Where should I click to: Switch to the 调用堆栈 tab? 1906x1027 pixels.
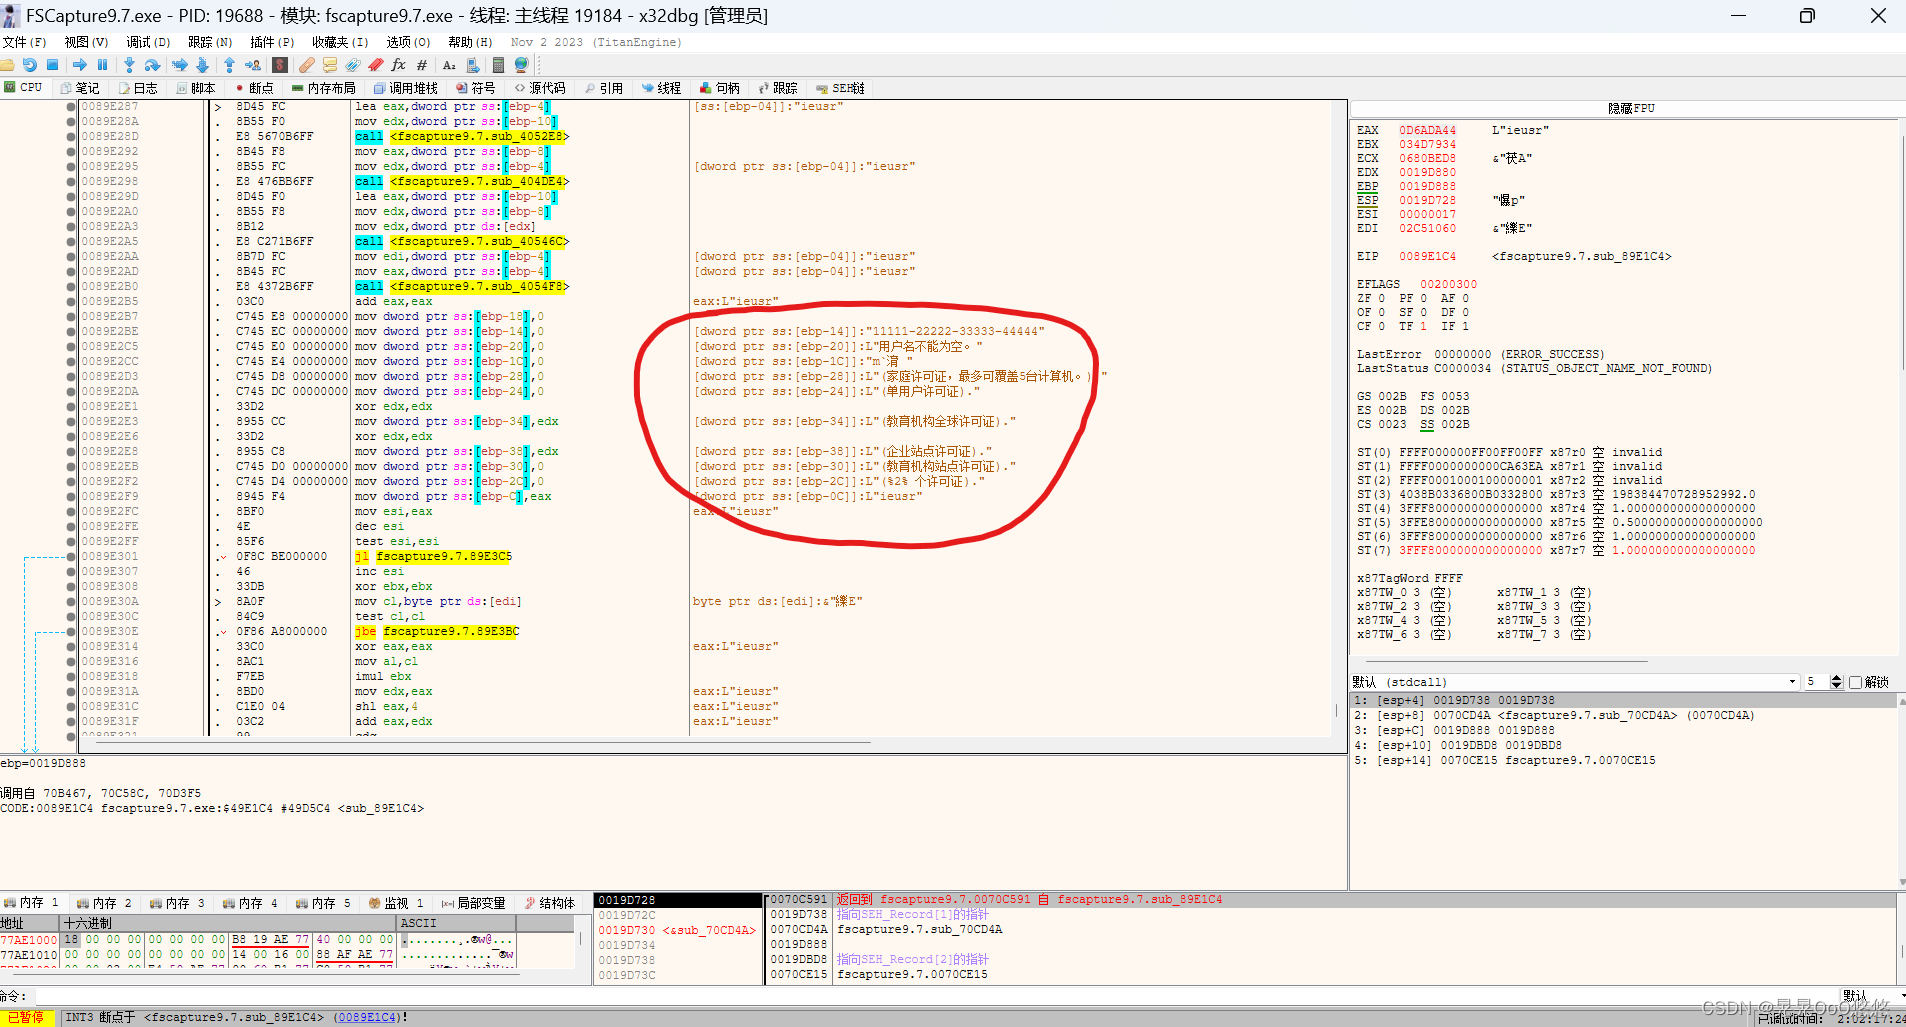click(405, 87)
